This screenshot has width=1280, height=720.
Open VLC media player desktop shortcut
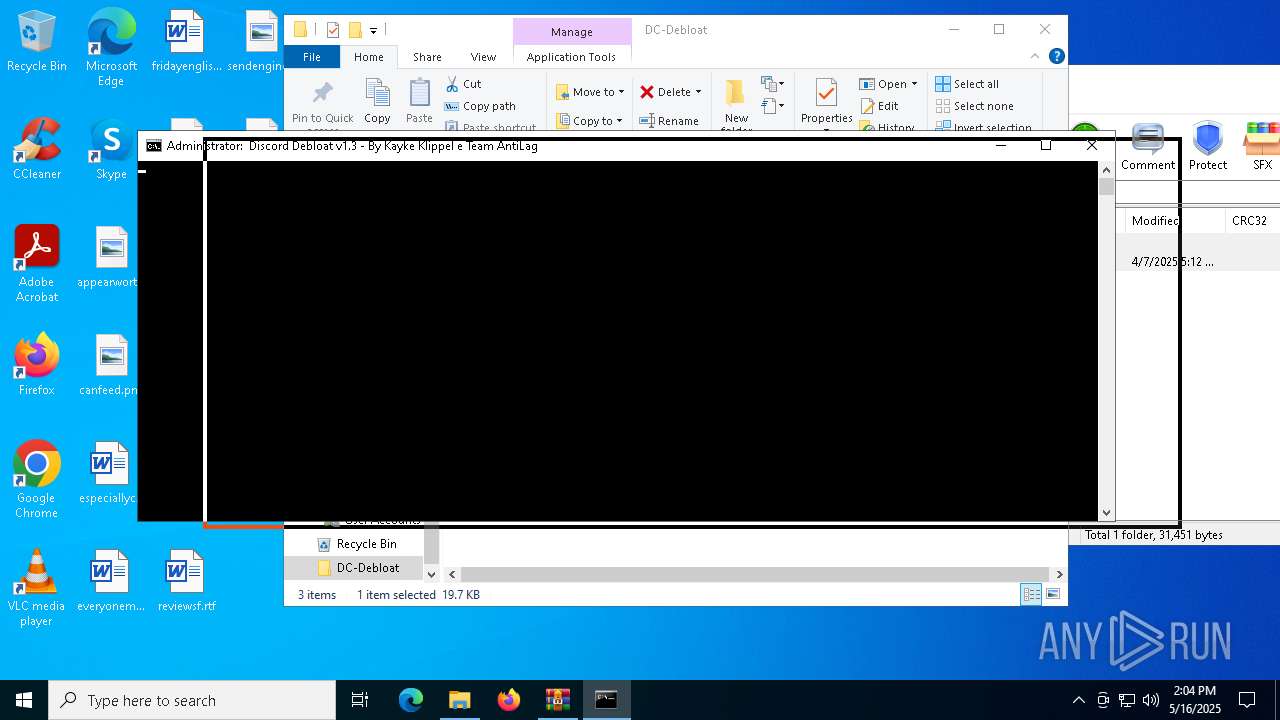pyautogui.click(x=37, y=588)
